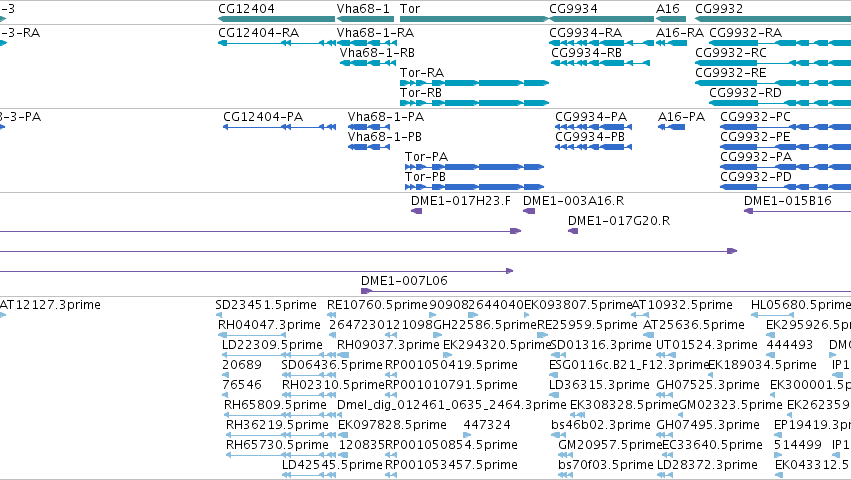The width and height of the screenshot is (851, 480).
Task: Click the CG9932-PE protein label
Action: 755,137
